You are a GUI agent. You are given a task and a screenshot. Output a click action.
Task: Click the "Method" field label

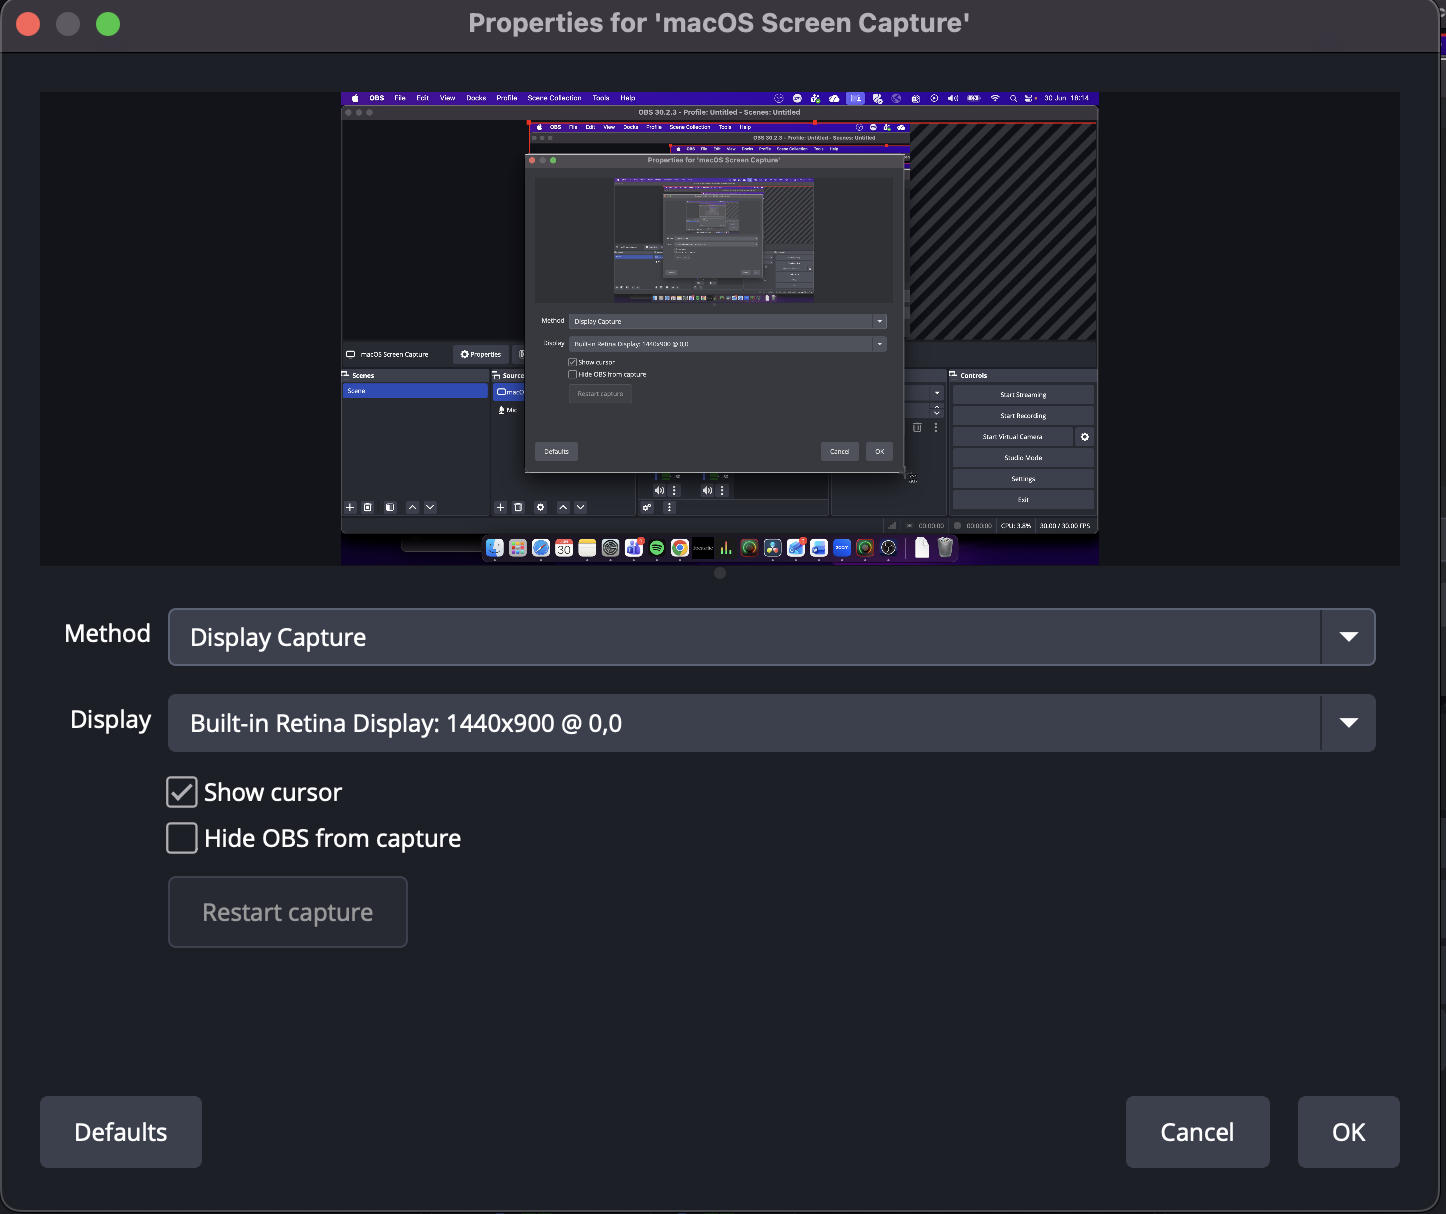(x=107, y=634)
